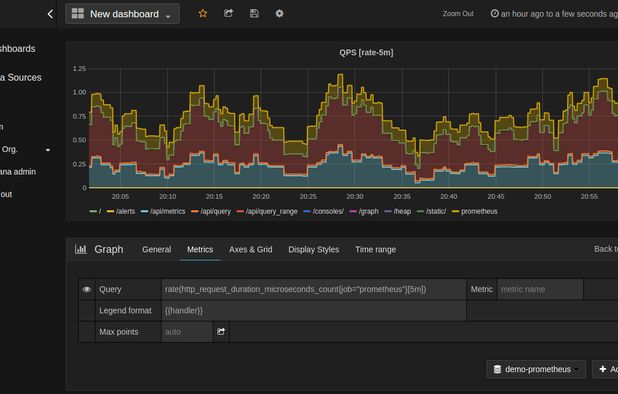Toggle the /static/ legend series
Screen dimensions: 618x394
coord(432,212)
